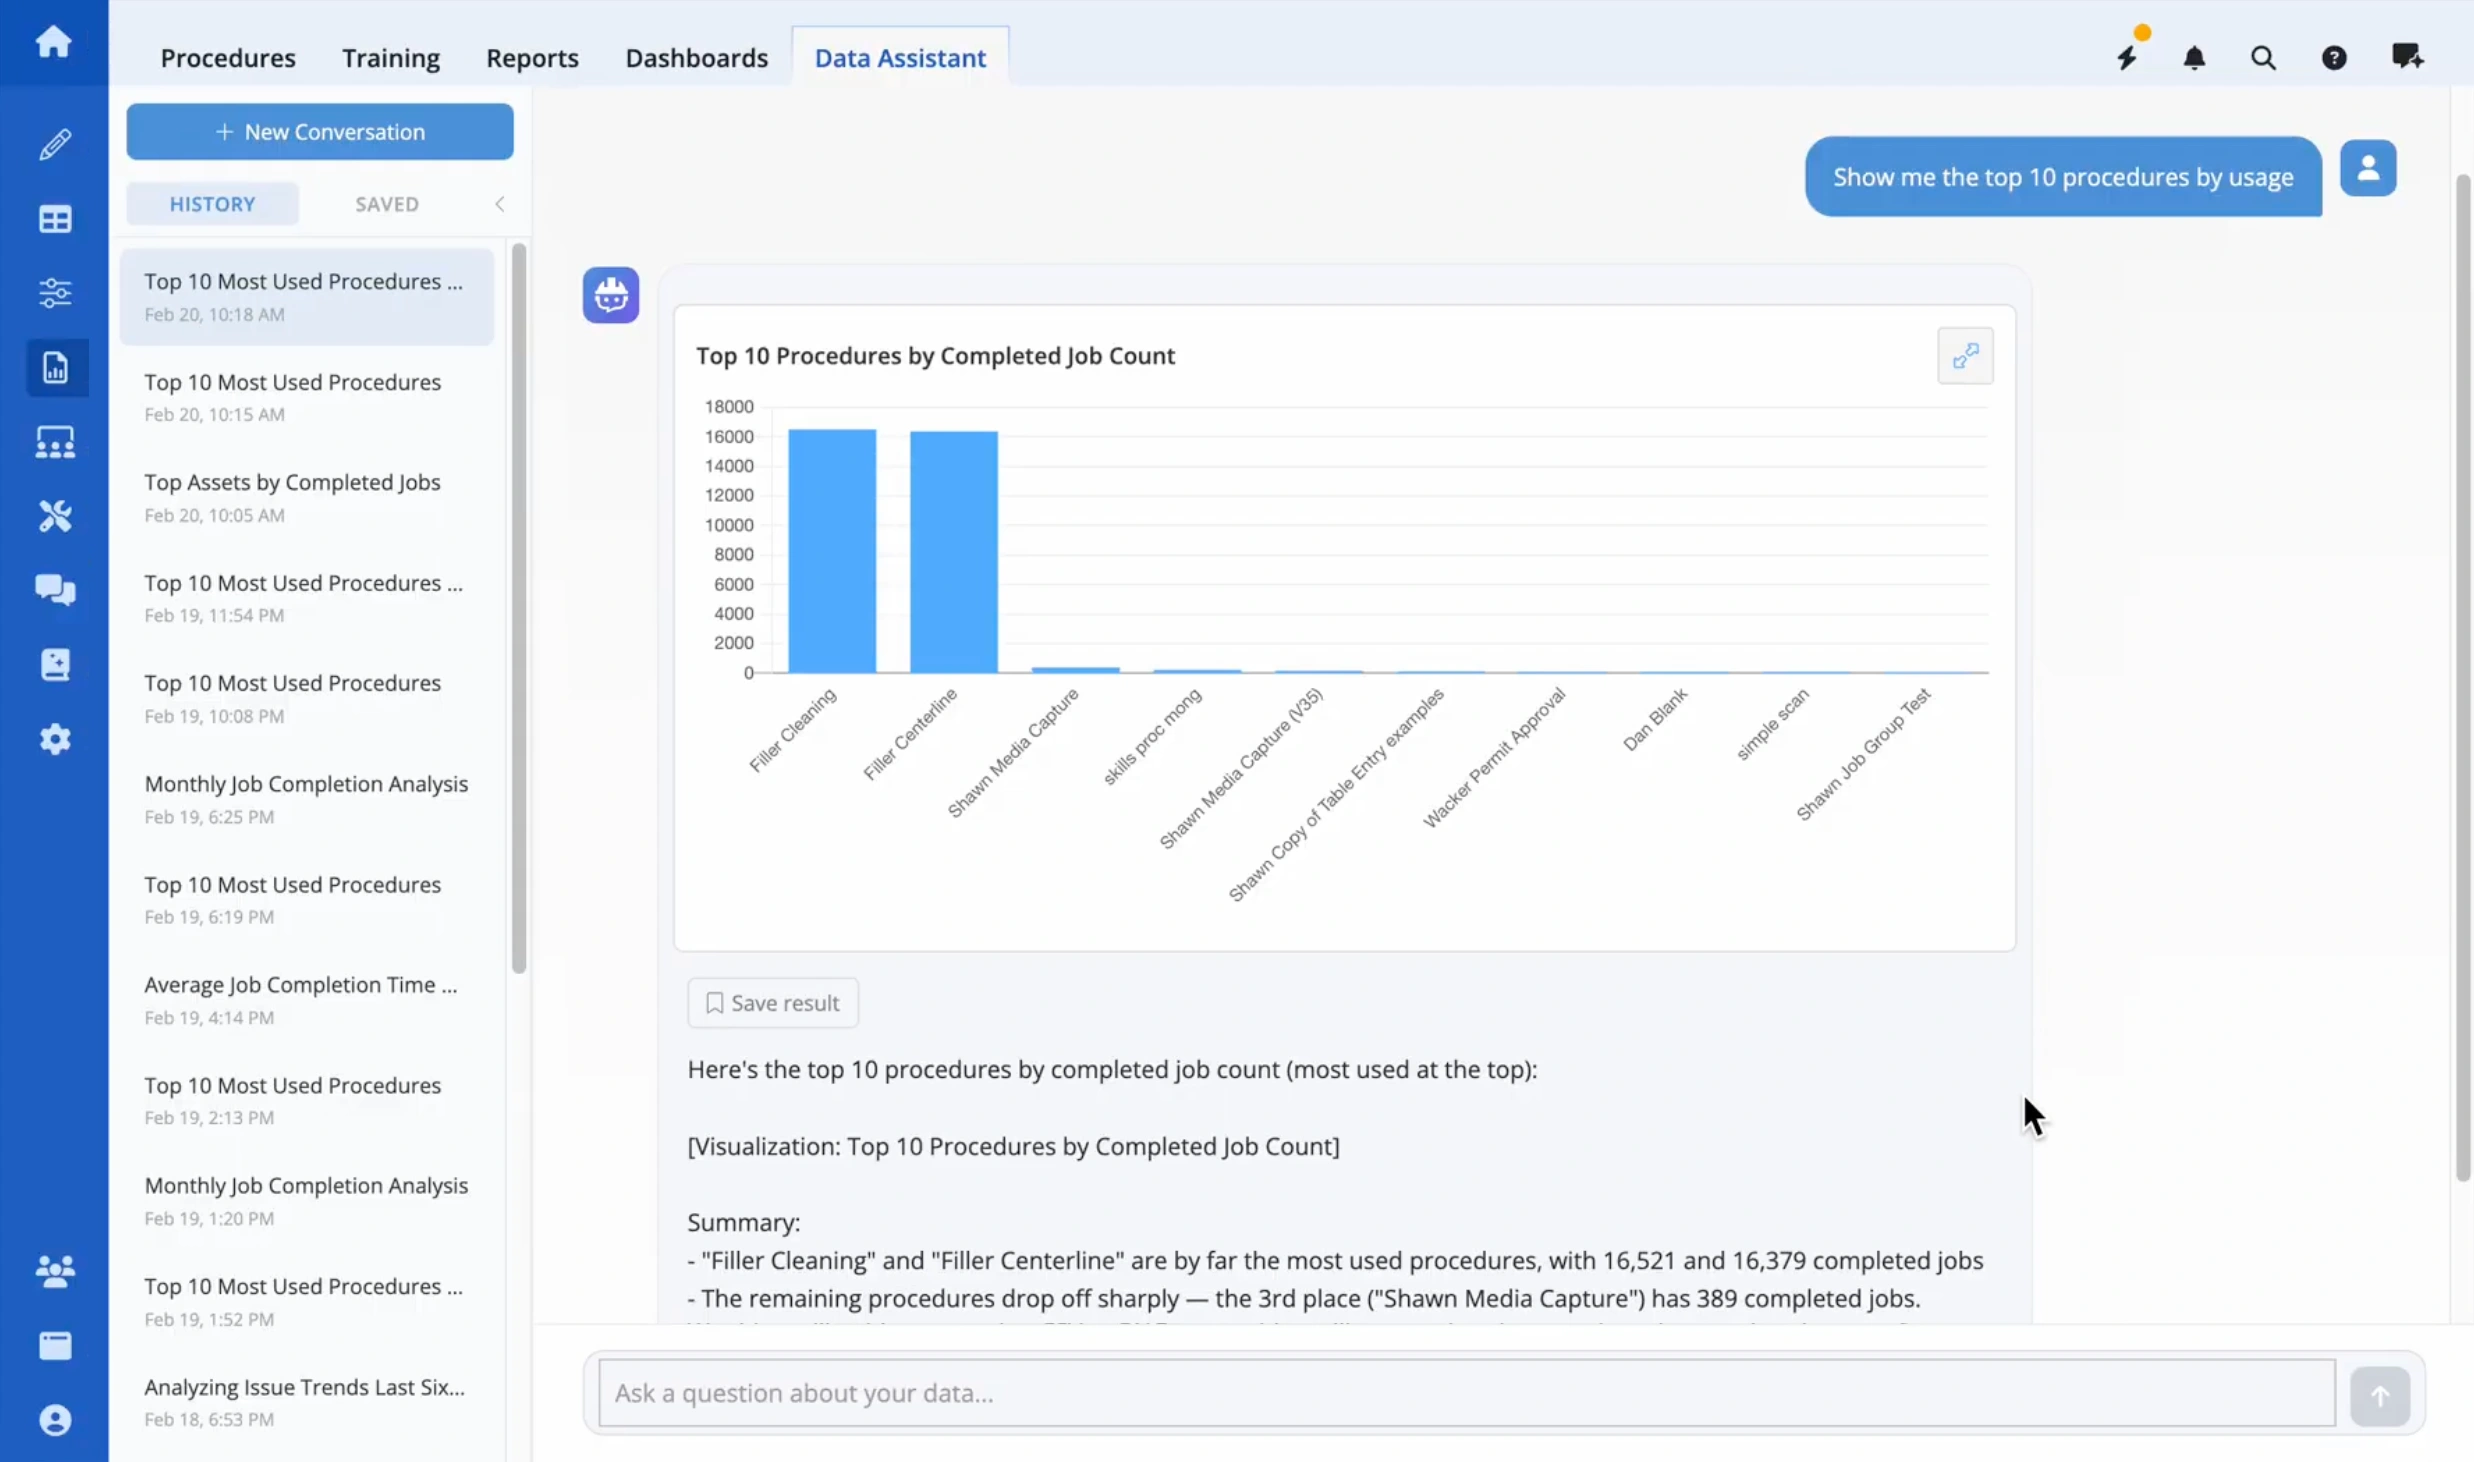Screen dimensions: 2474x1462
Task: Select the HISTORY tab
Action: [x=212, y=203]
